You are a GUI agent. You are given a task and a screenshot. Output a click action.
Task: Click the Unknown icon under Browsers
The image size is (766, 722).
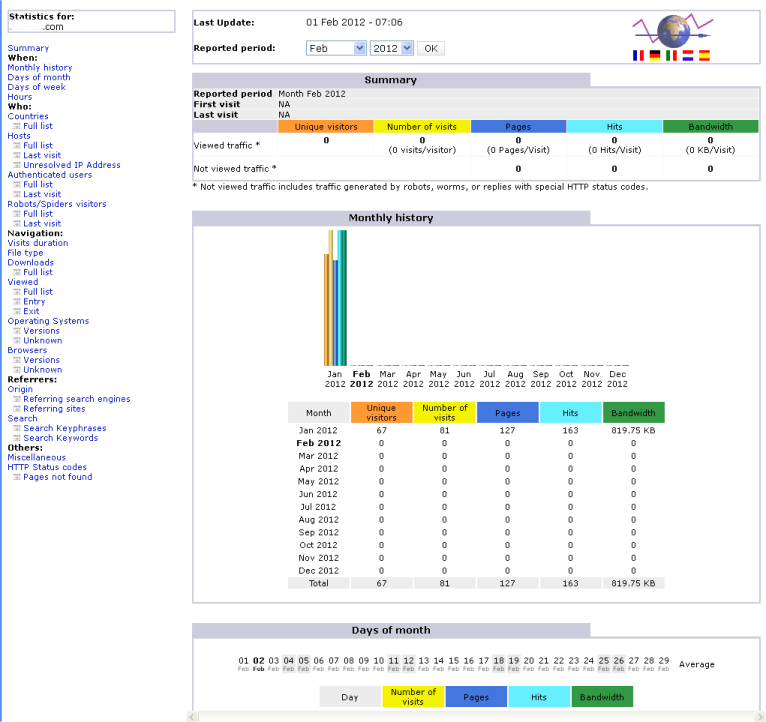pyautogui.click(x=17, y=370)
